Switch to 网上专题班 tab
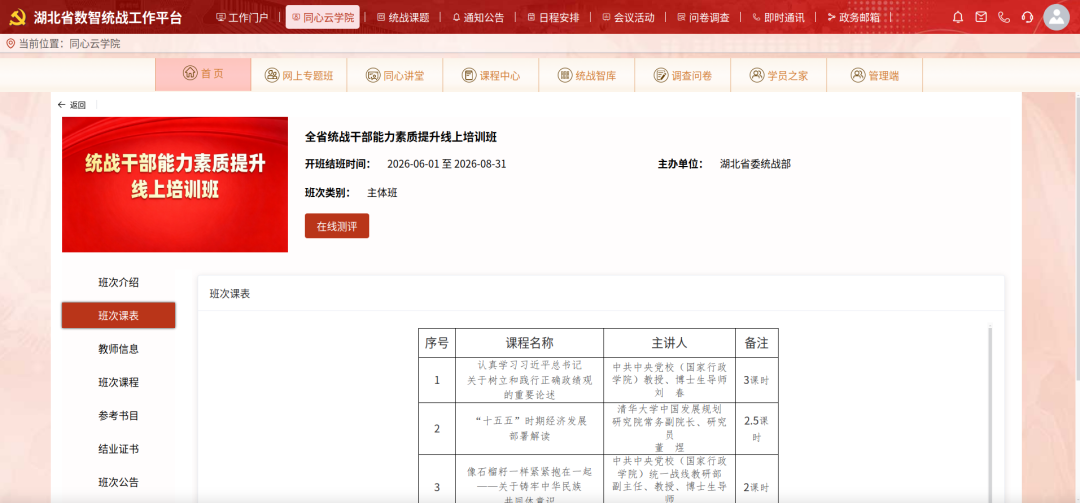1080x503 pixels. [x=299, y=75]
